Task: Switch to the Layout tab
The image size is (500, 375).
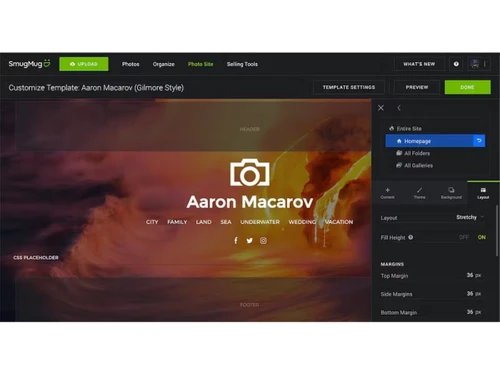Action: click(483, 193)
